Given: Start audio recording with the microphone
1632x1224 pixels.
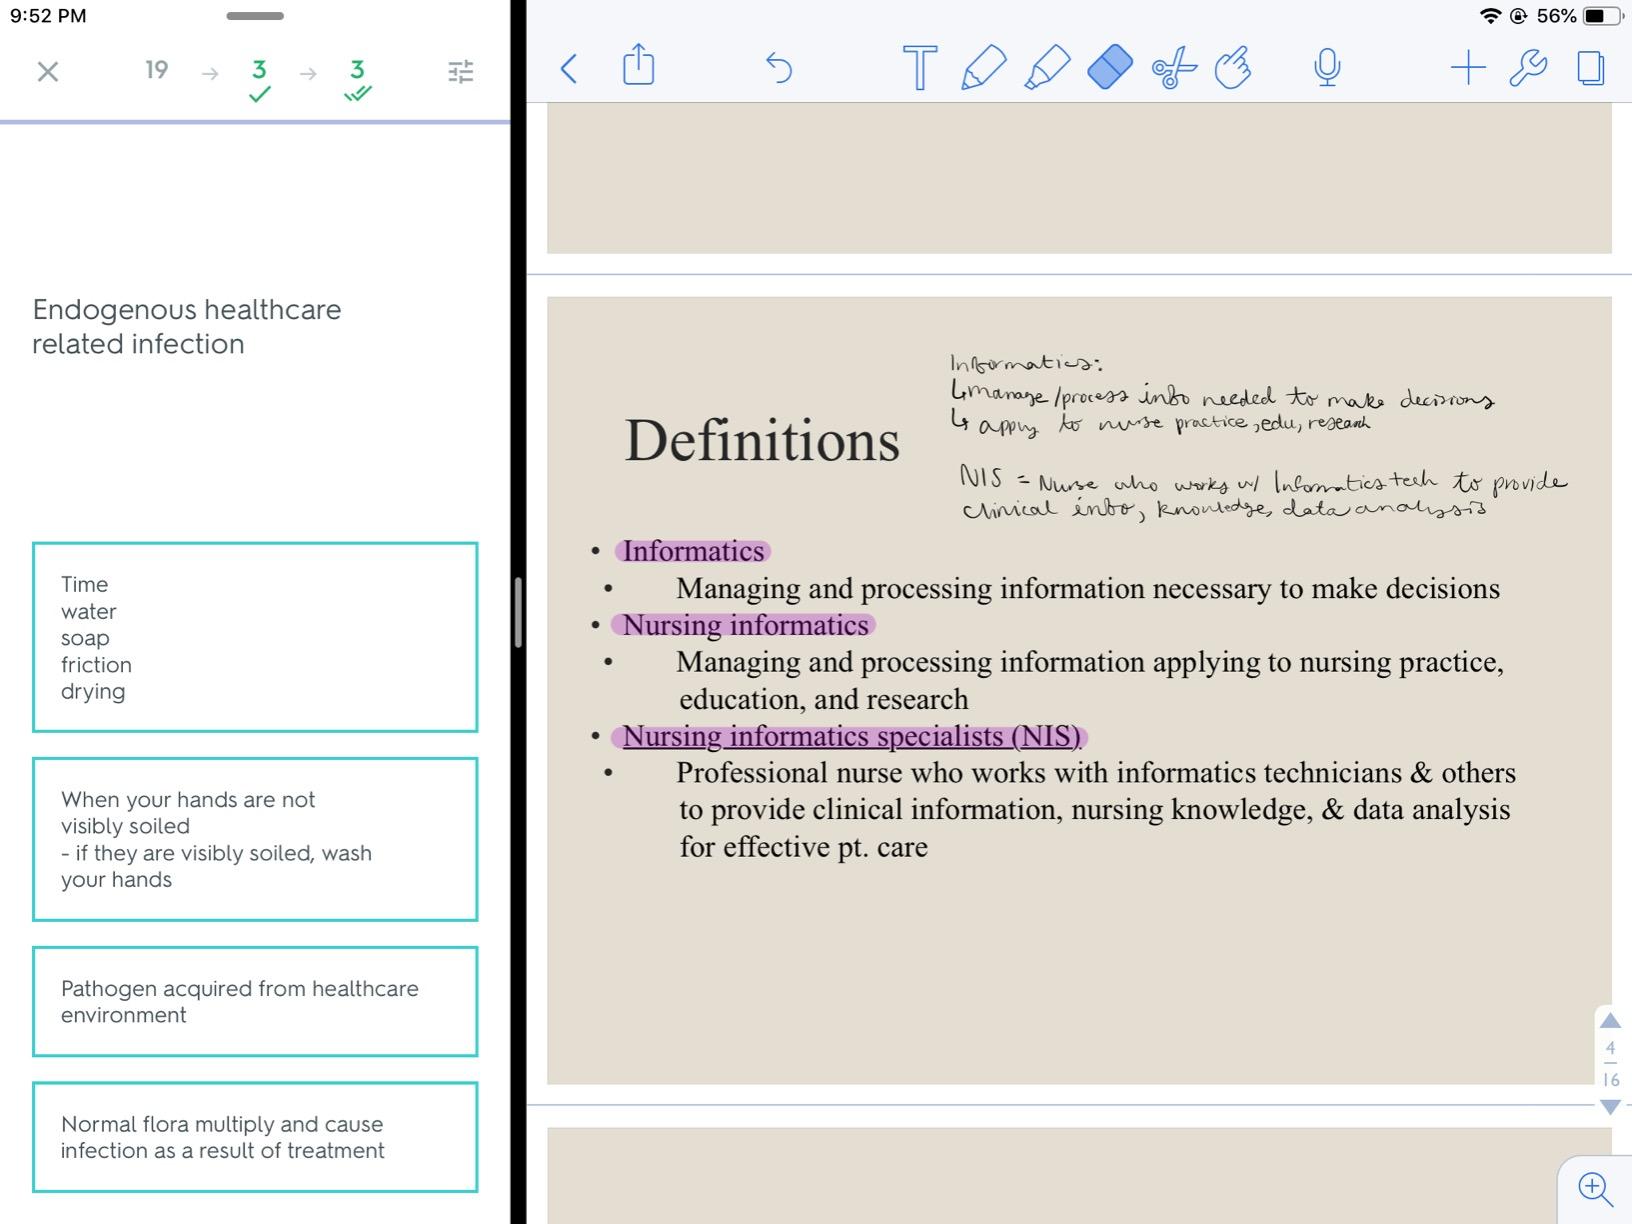Looking at the screenshot, I should [x=1327, y=67].
